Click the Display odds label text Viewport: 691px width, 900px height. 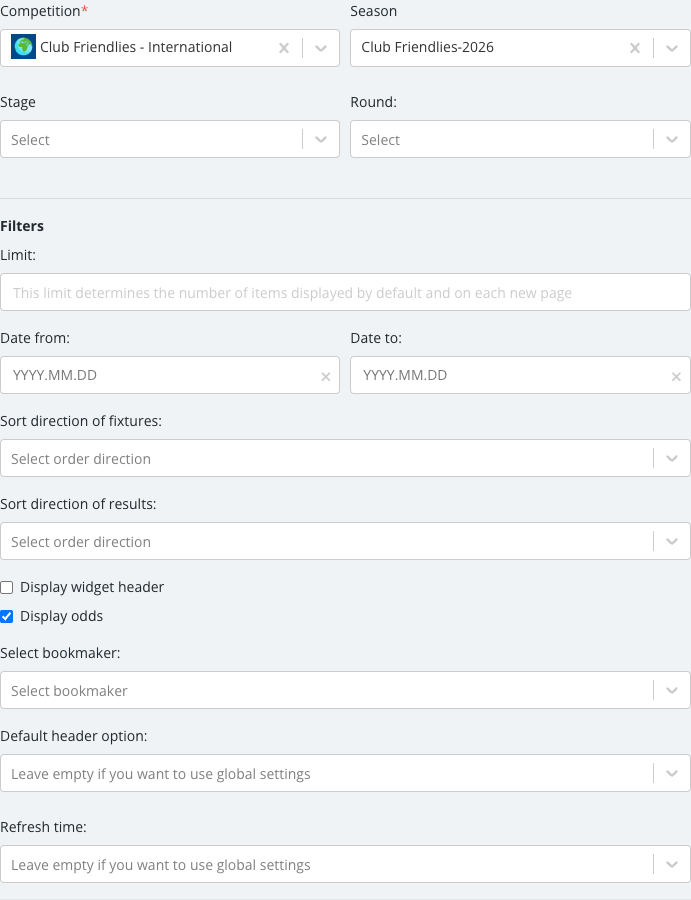click(x=61, y=616)
